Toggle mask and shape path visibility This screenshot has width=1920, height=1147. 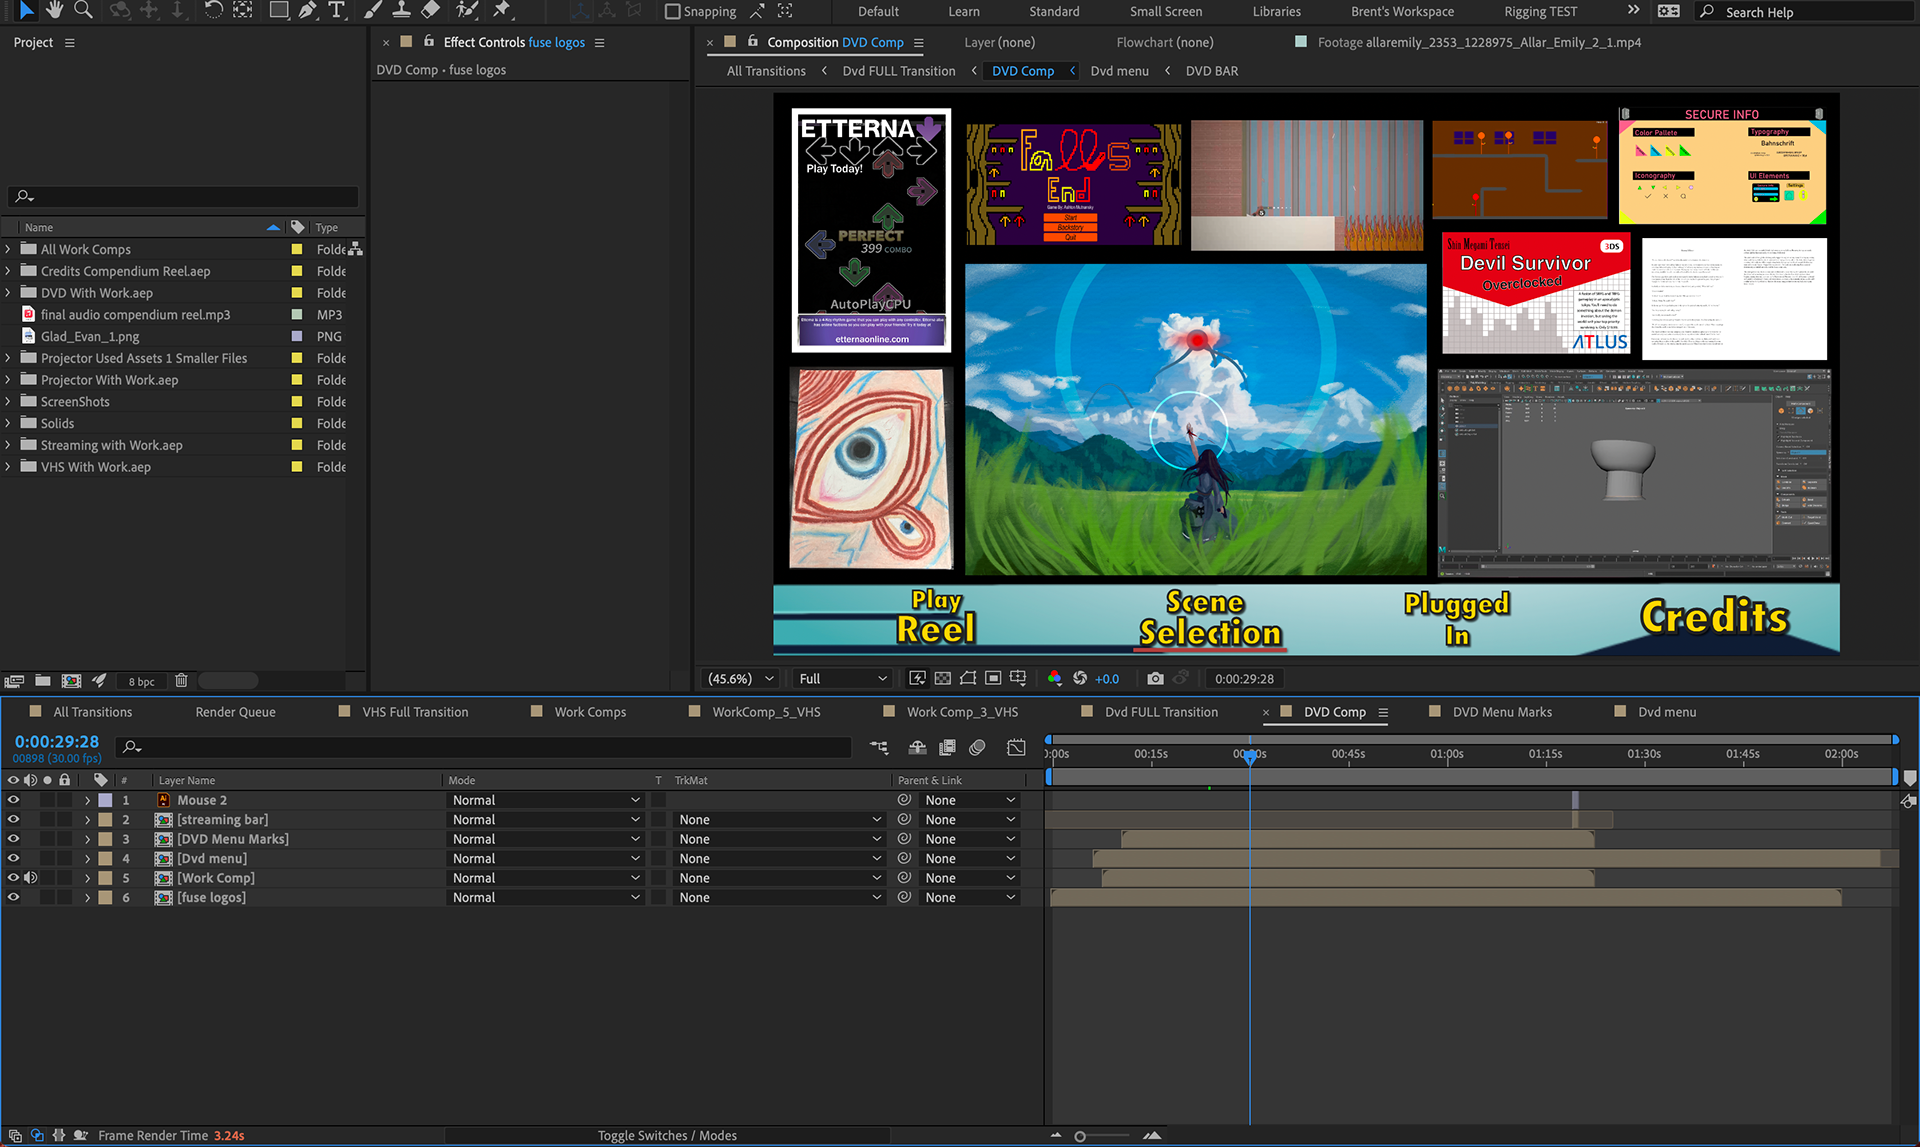(968, 678)
